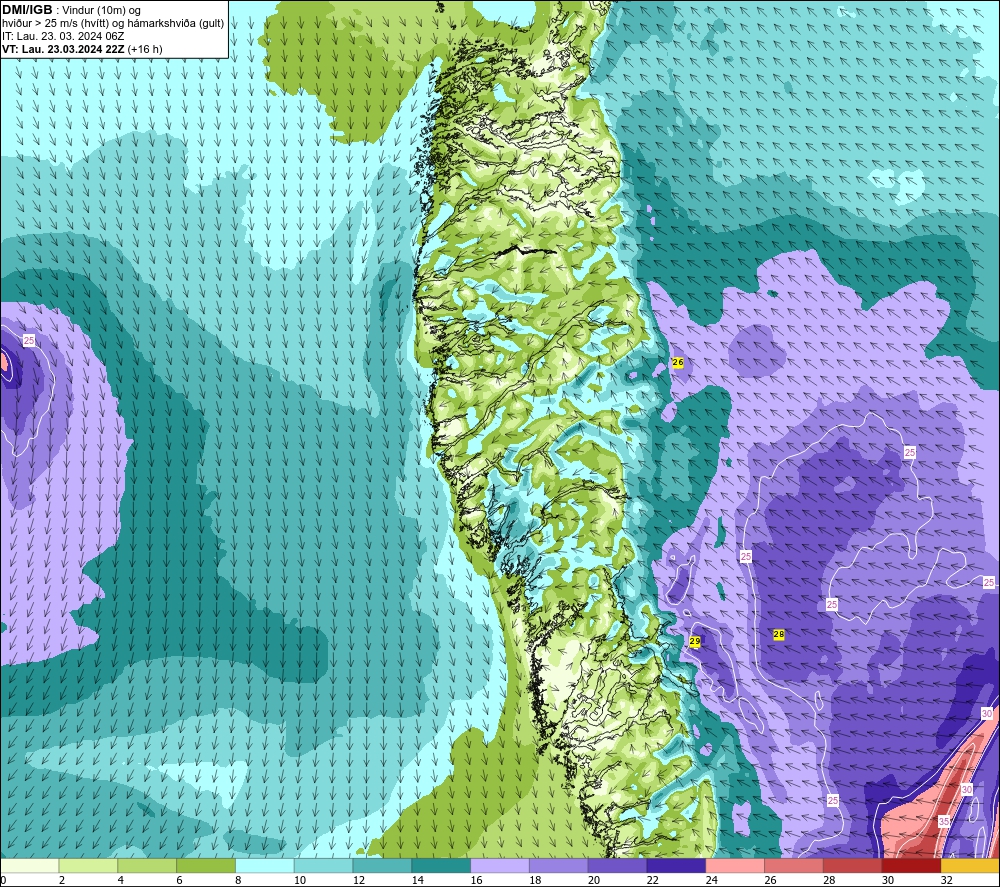Click the legend scale value 32
Screen dimensions: 1000x887
point(946,881)
